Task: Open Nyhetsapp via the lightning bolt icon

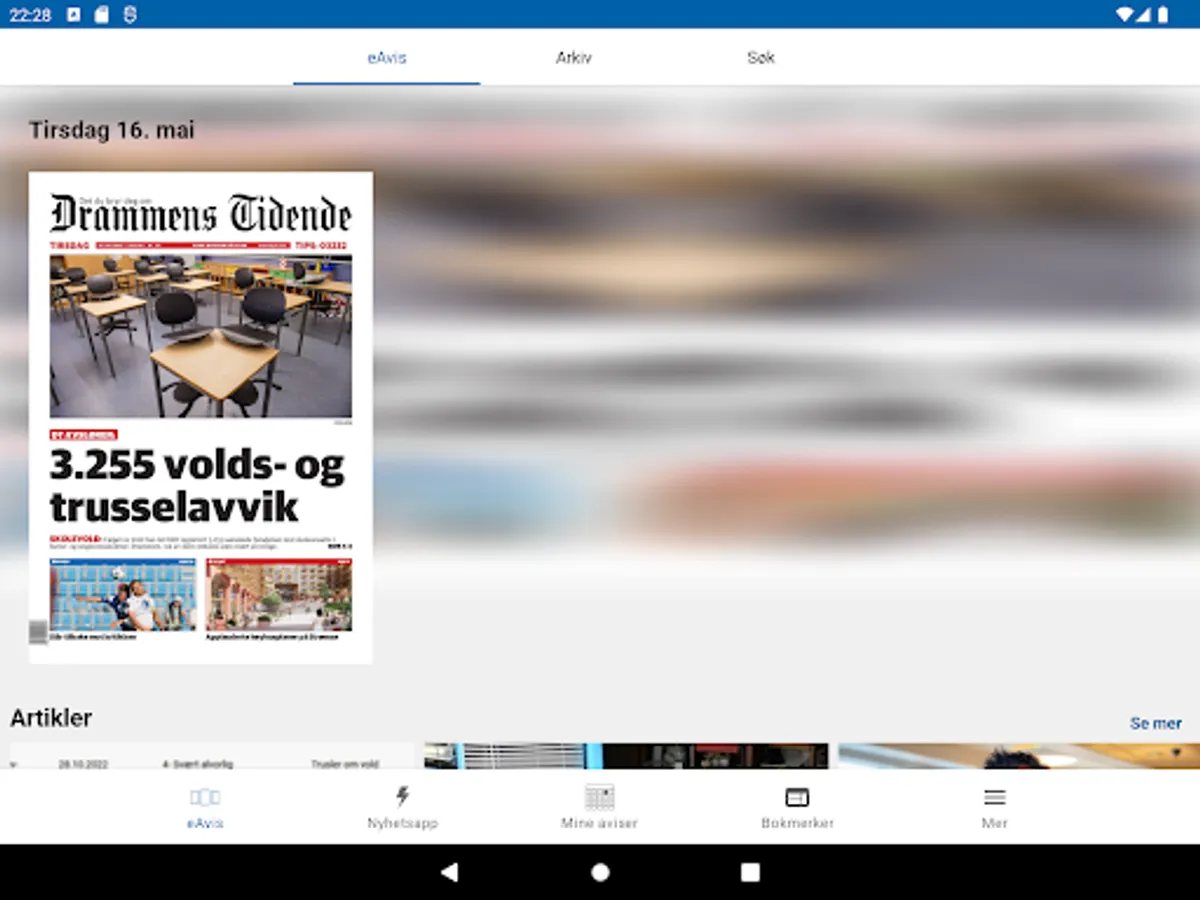Action: [402, 796]
